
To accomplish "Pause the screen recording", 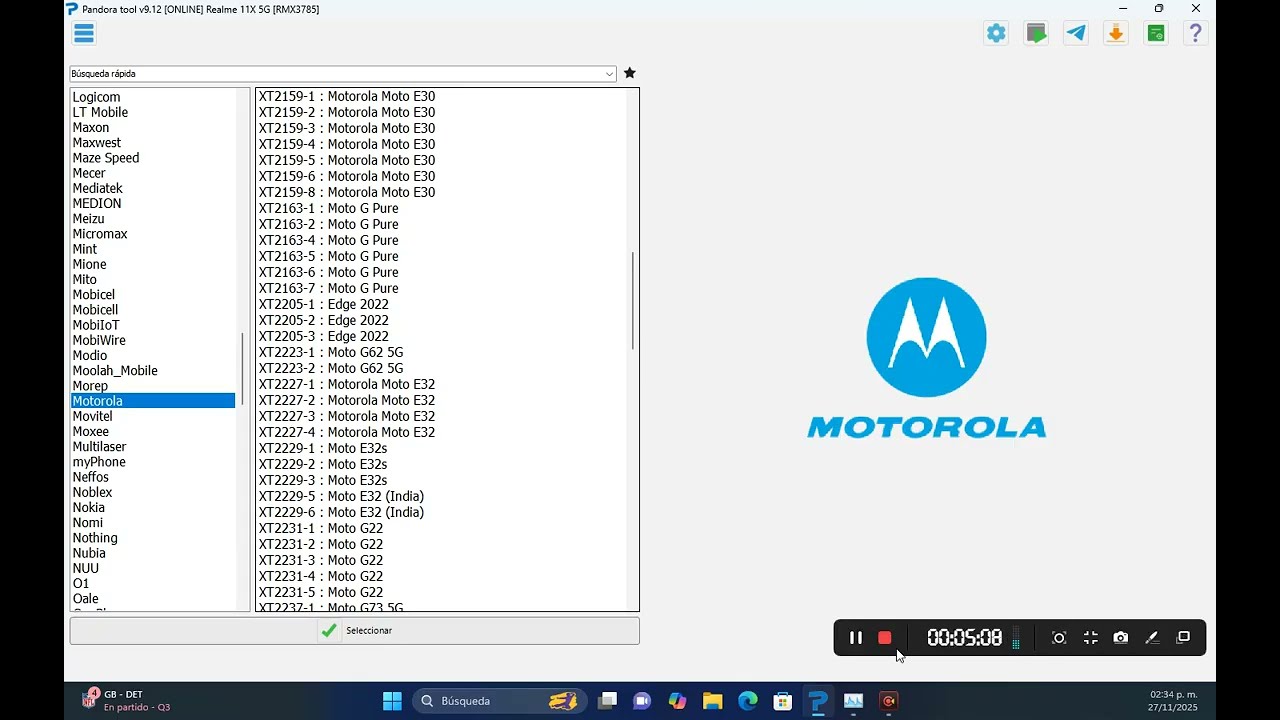I will [x=856, y=638].
